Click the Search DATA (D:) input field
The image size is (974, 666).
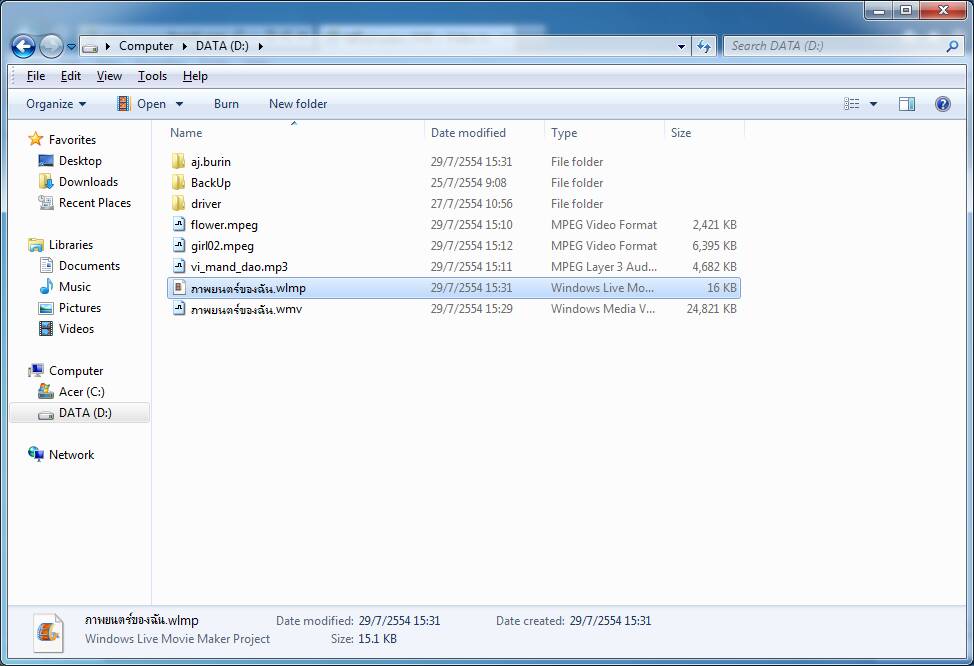[x=835, y=46]
